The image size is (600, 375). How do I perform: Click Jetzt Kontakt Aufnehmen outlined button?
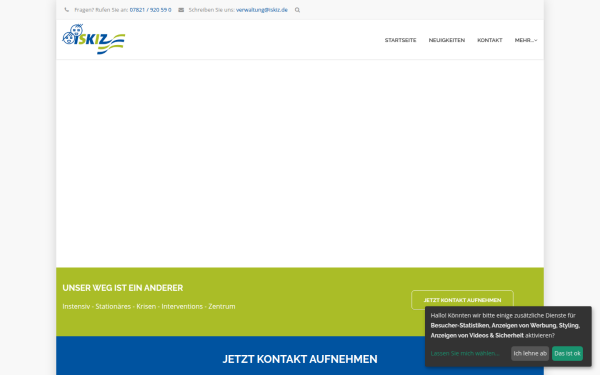click(462, 300)
